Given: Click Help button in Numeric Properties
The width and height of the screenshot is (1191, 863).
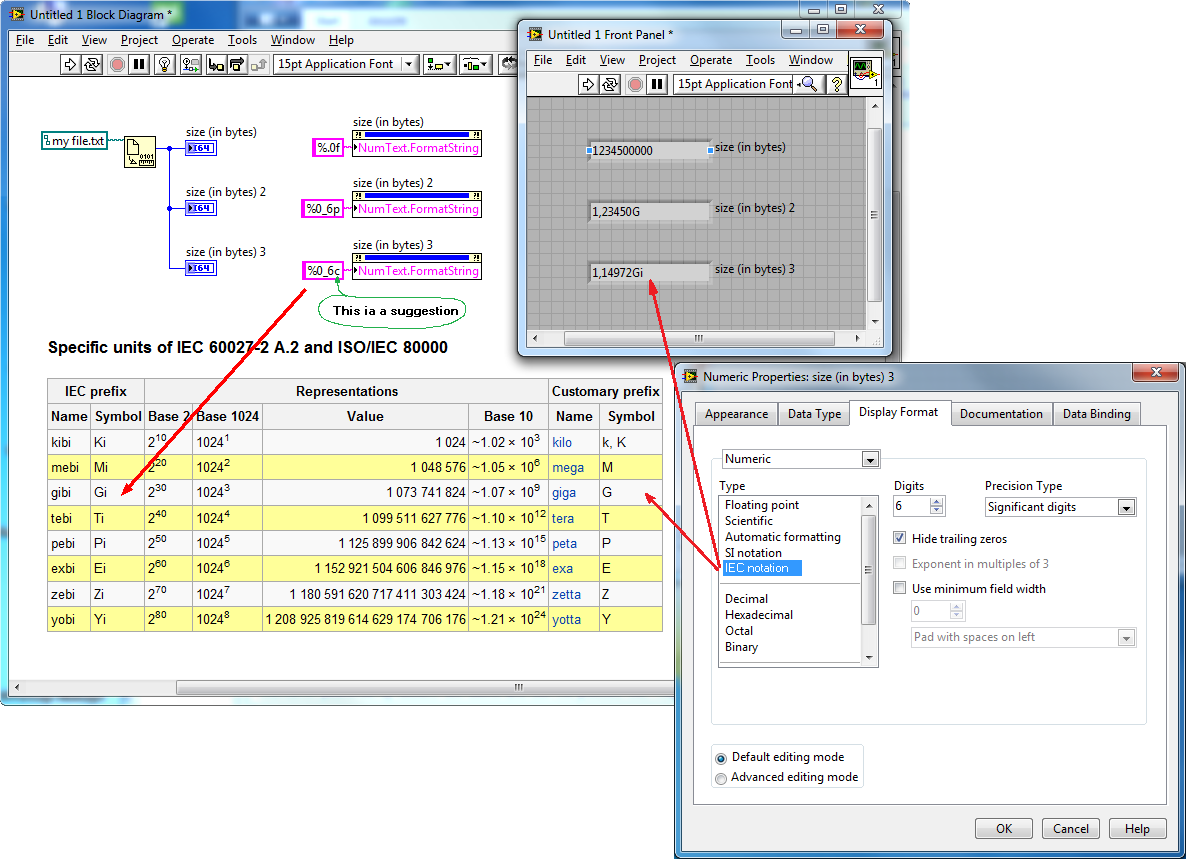Looking at the screenshot, I should (x=1137, y=829).
